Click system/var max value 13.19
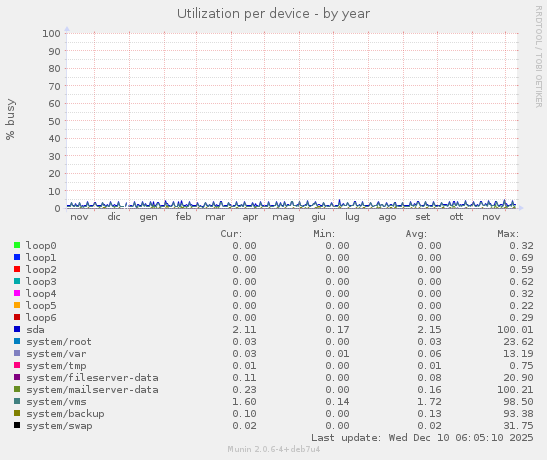 (x=518, y=354)
